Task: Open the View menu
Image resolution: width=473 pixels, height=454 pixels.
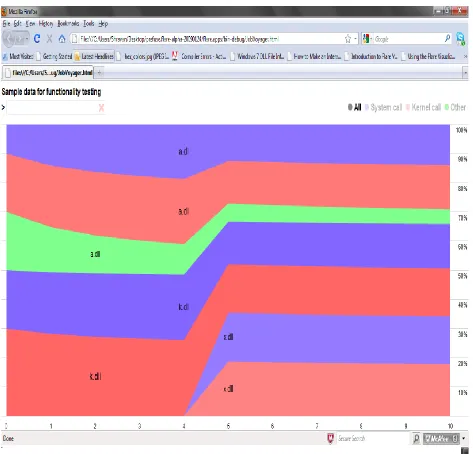Action: 30,23
